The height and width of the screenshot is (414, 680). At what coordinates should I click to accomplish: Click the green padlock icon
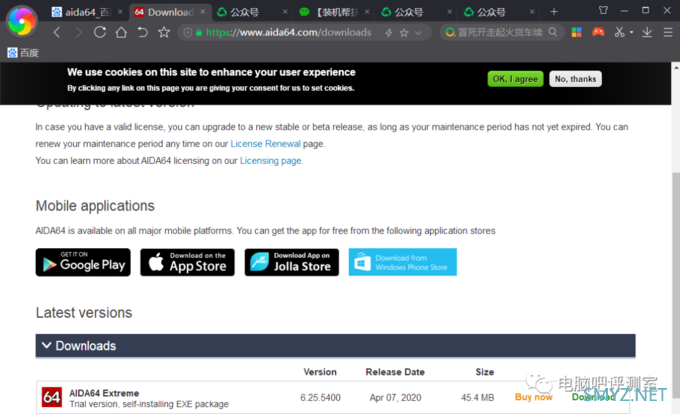pyautogui.click(x=199, y=33)
